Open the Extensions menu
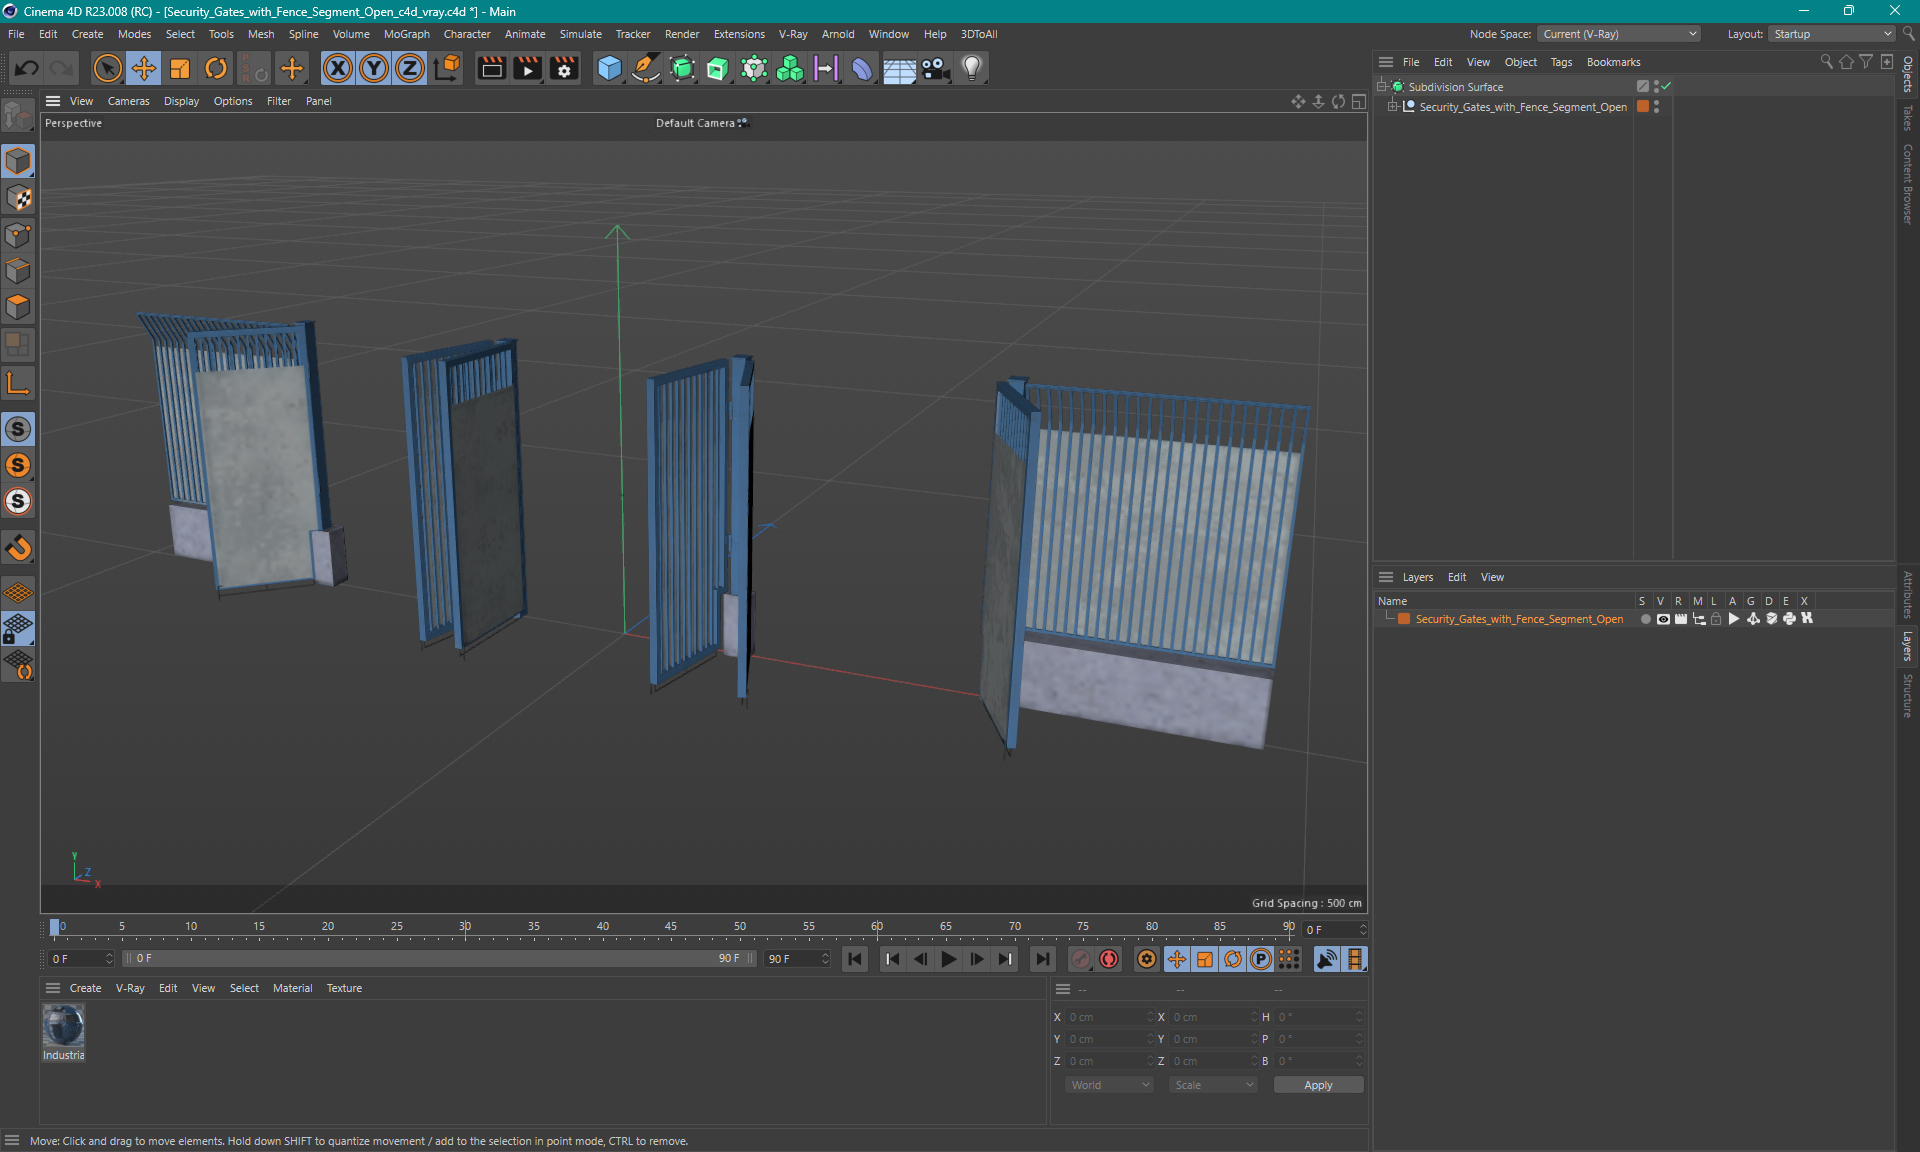Viewport: 1920px width, 1152px height. pos(739,34)
